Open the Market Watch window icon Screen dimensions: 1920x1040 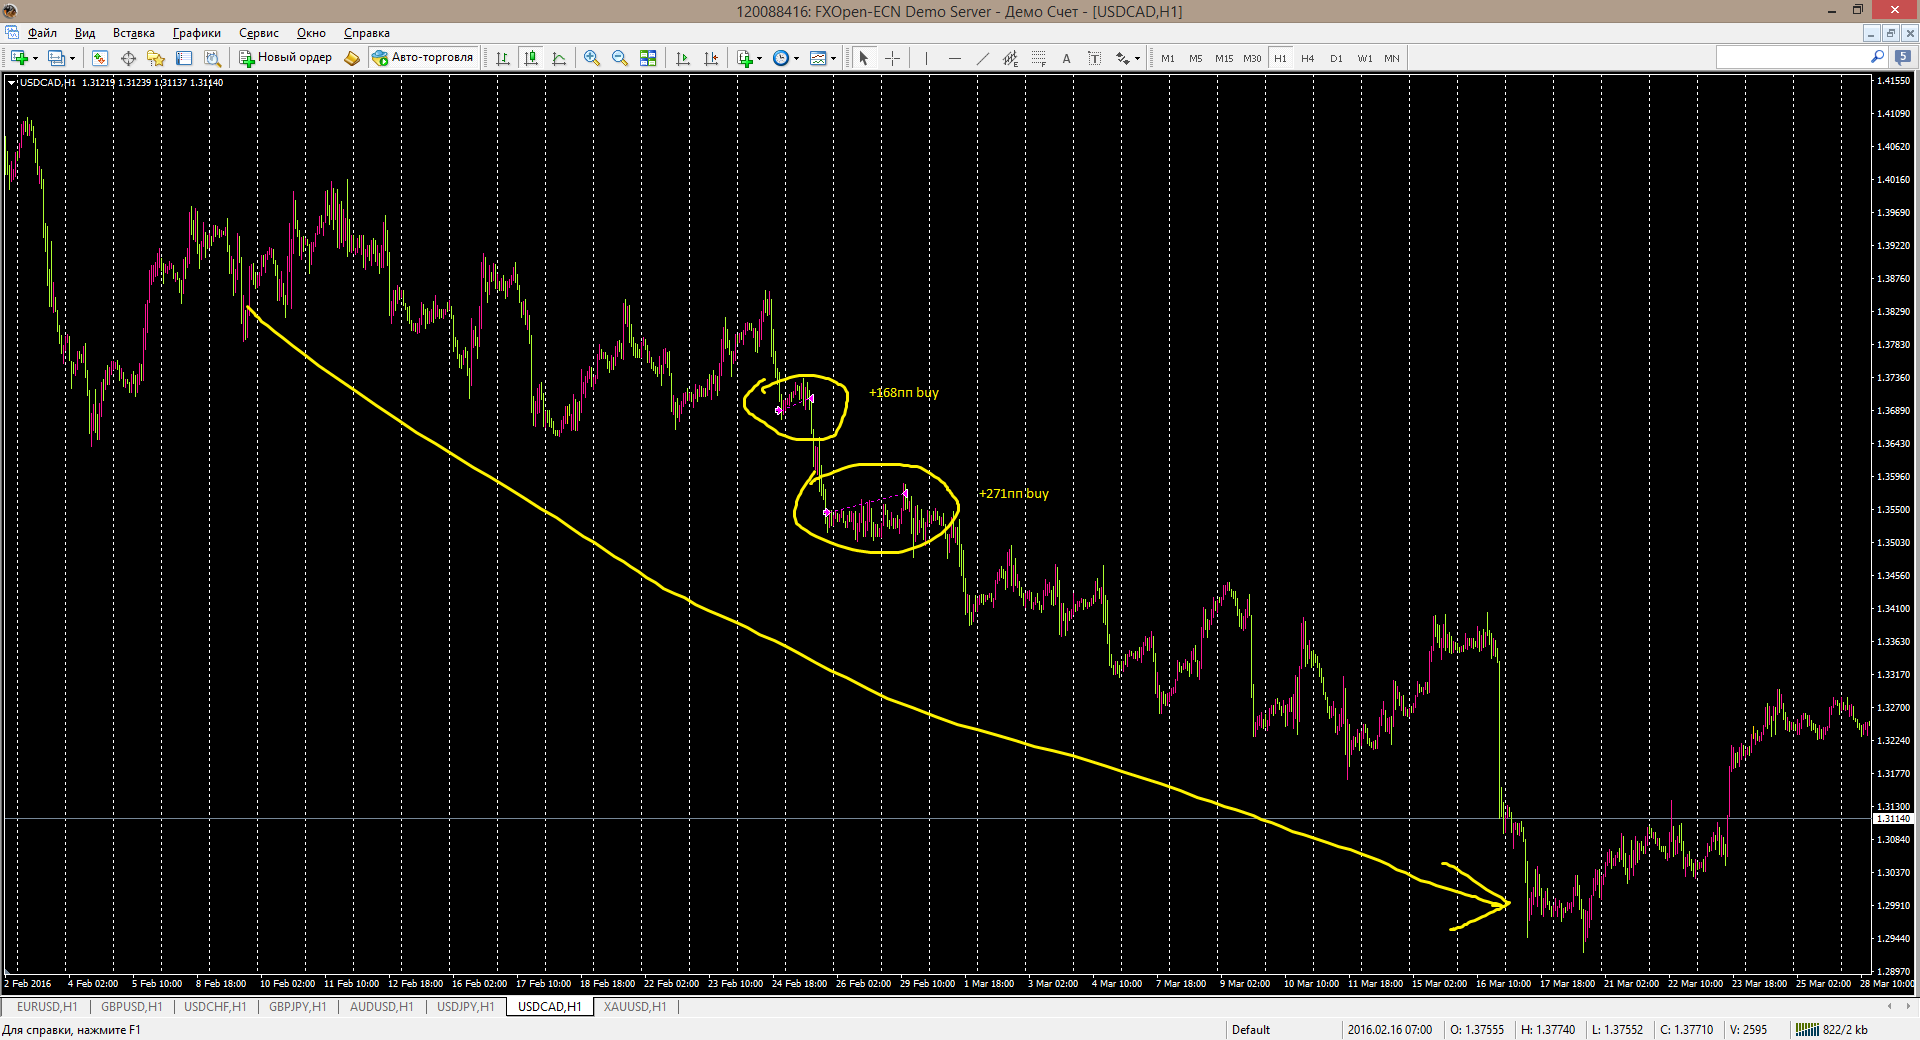100,58
